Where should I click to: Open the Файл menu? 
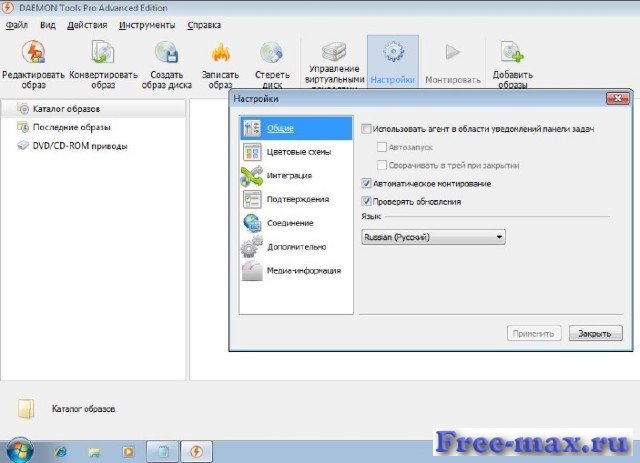coord(17,25)
